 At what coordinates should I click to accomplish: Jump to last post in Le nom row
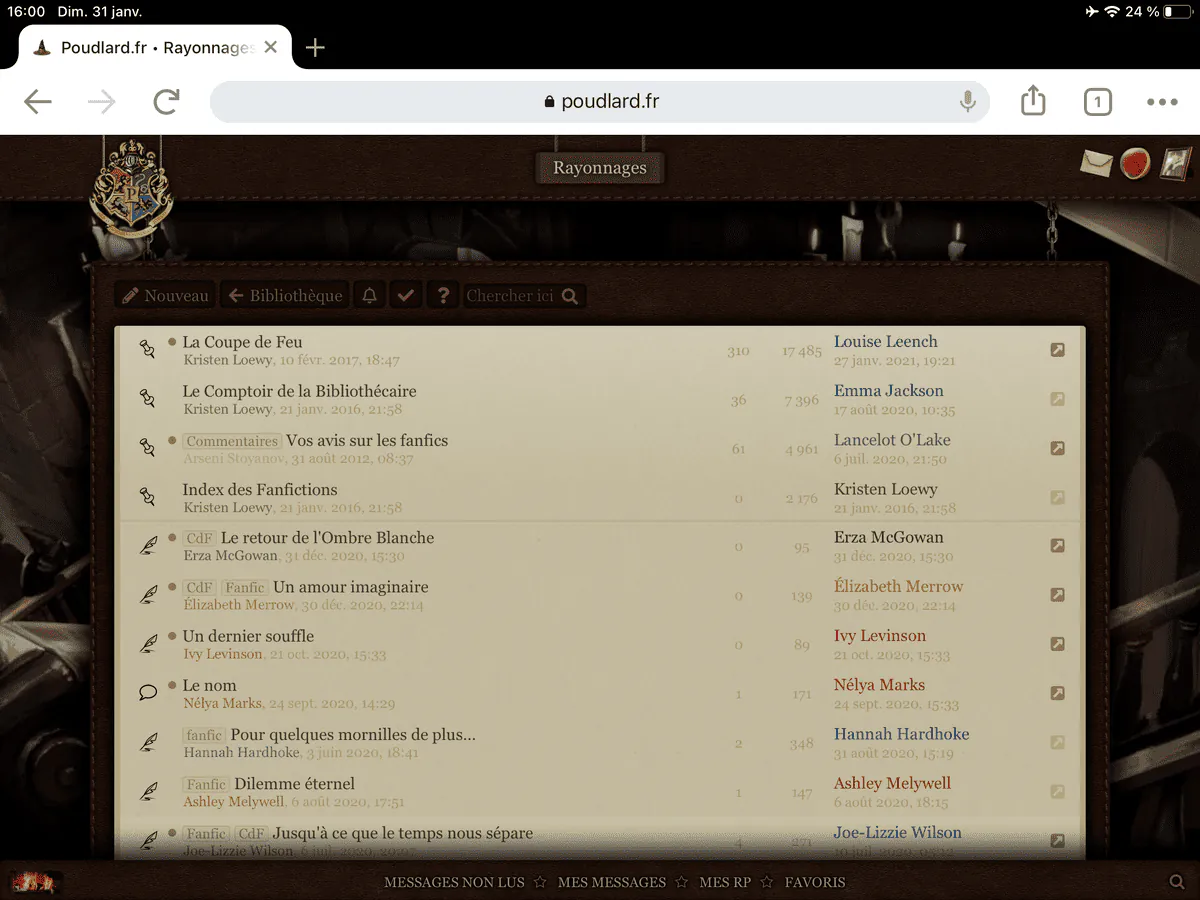(x=1058, y=693)
